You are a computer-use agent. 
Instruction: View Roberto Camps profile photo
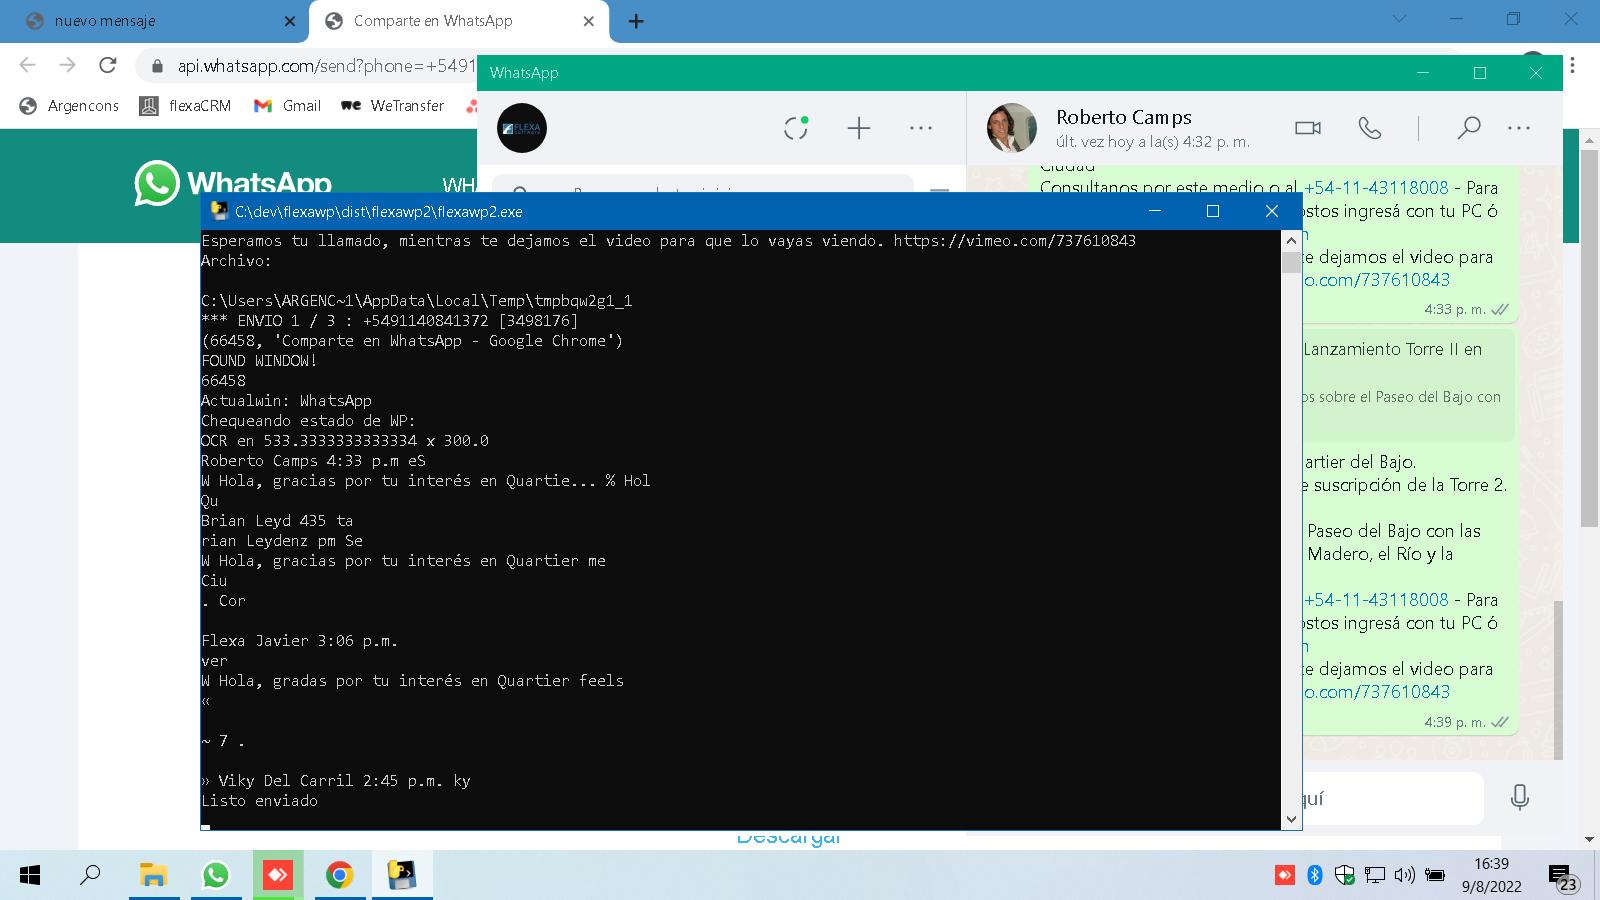tap(1012, 128)
